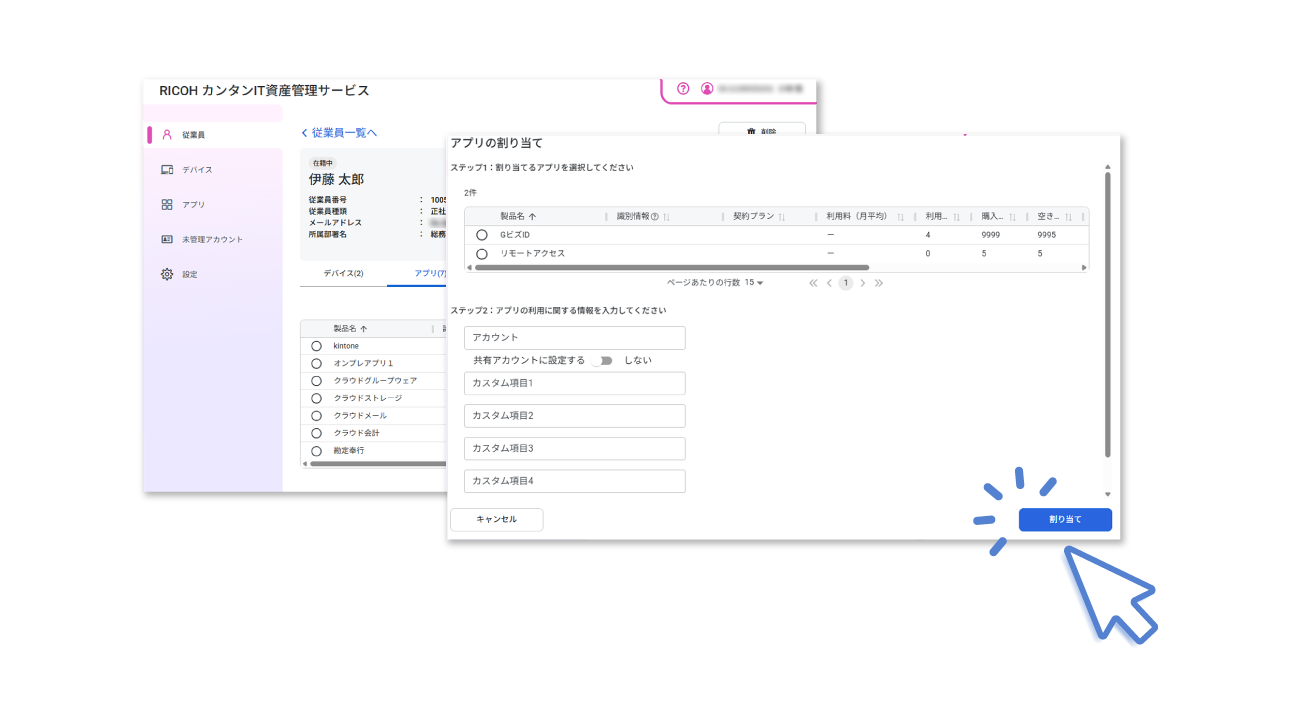Open the 従業員 section in the sidebar
Image resolution: width=1300 pixels, height=728 pixels.
click(x=196, y=134)
